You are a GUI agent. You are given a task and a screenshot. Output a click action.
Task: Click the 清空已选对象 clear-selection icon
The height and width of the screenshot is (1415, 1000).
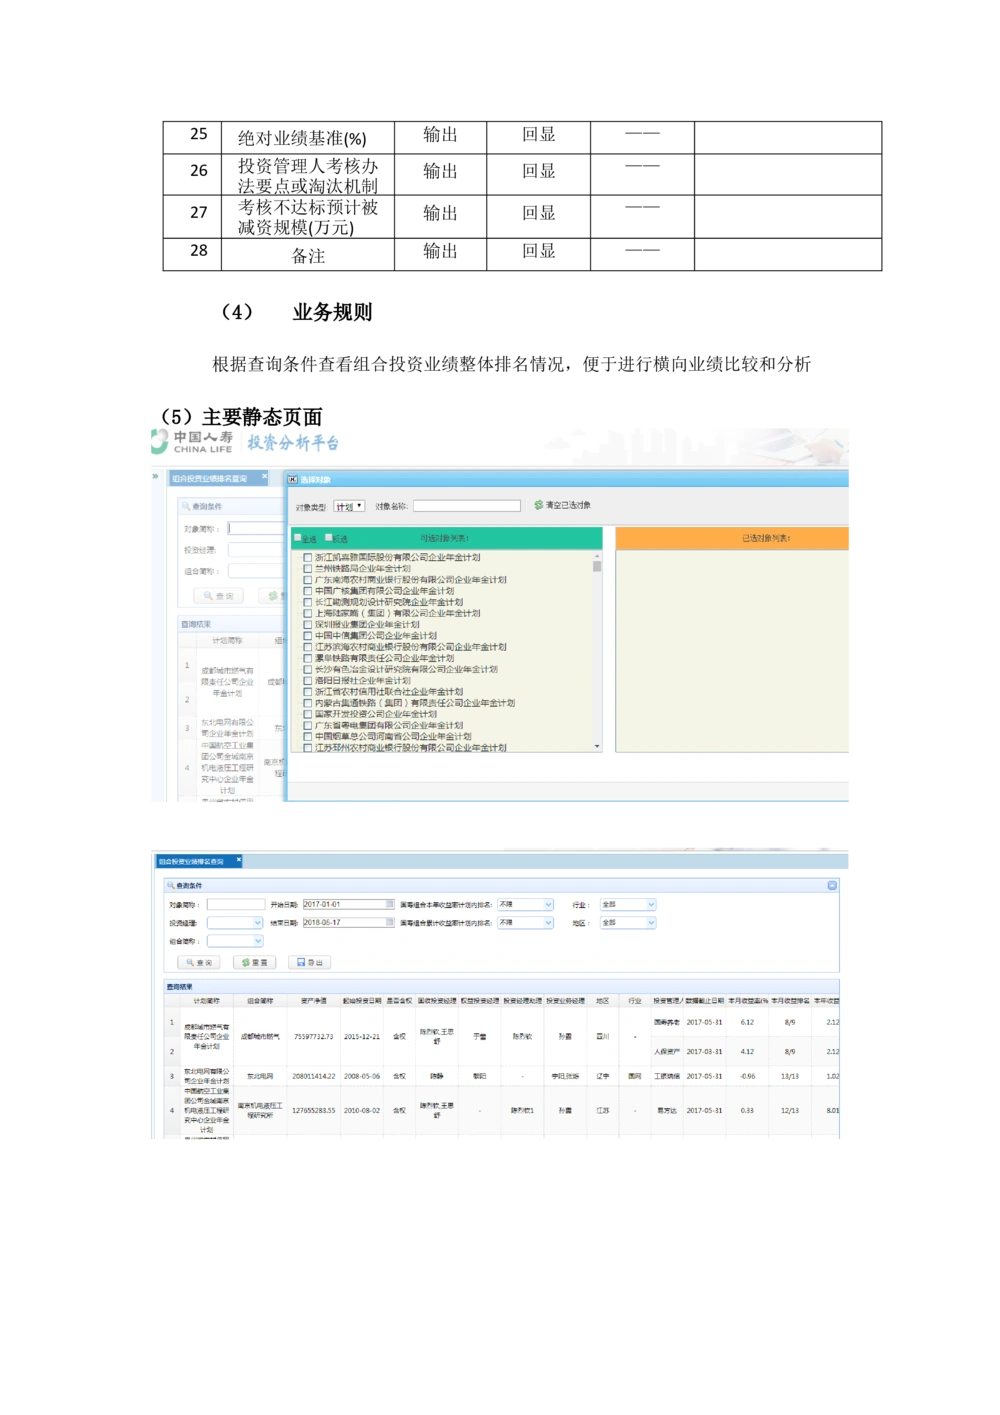pyautogui.click(x=539, y=506)
